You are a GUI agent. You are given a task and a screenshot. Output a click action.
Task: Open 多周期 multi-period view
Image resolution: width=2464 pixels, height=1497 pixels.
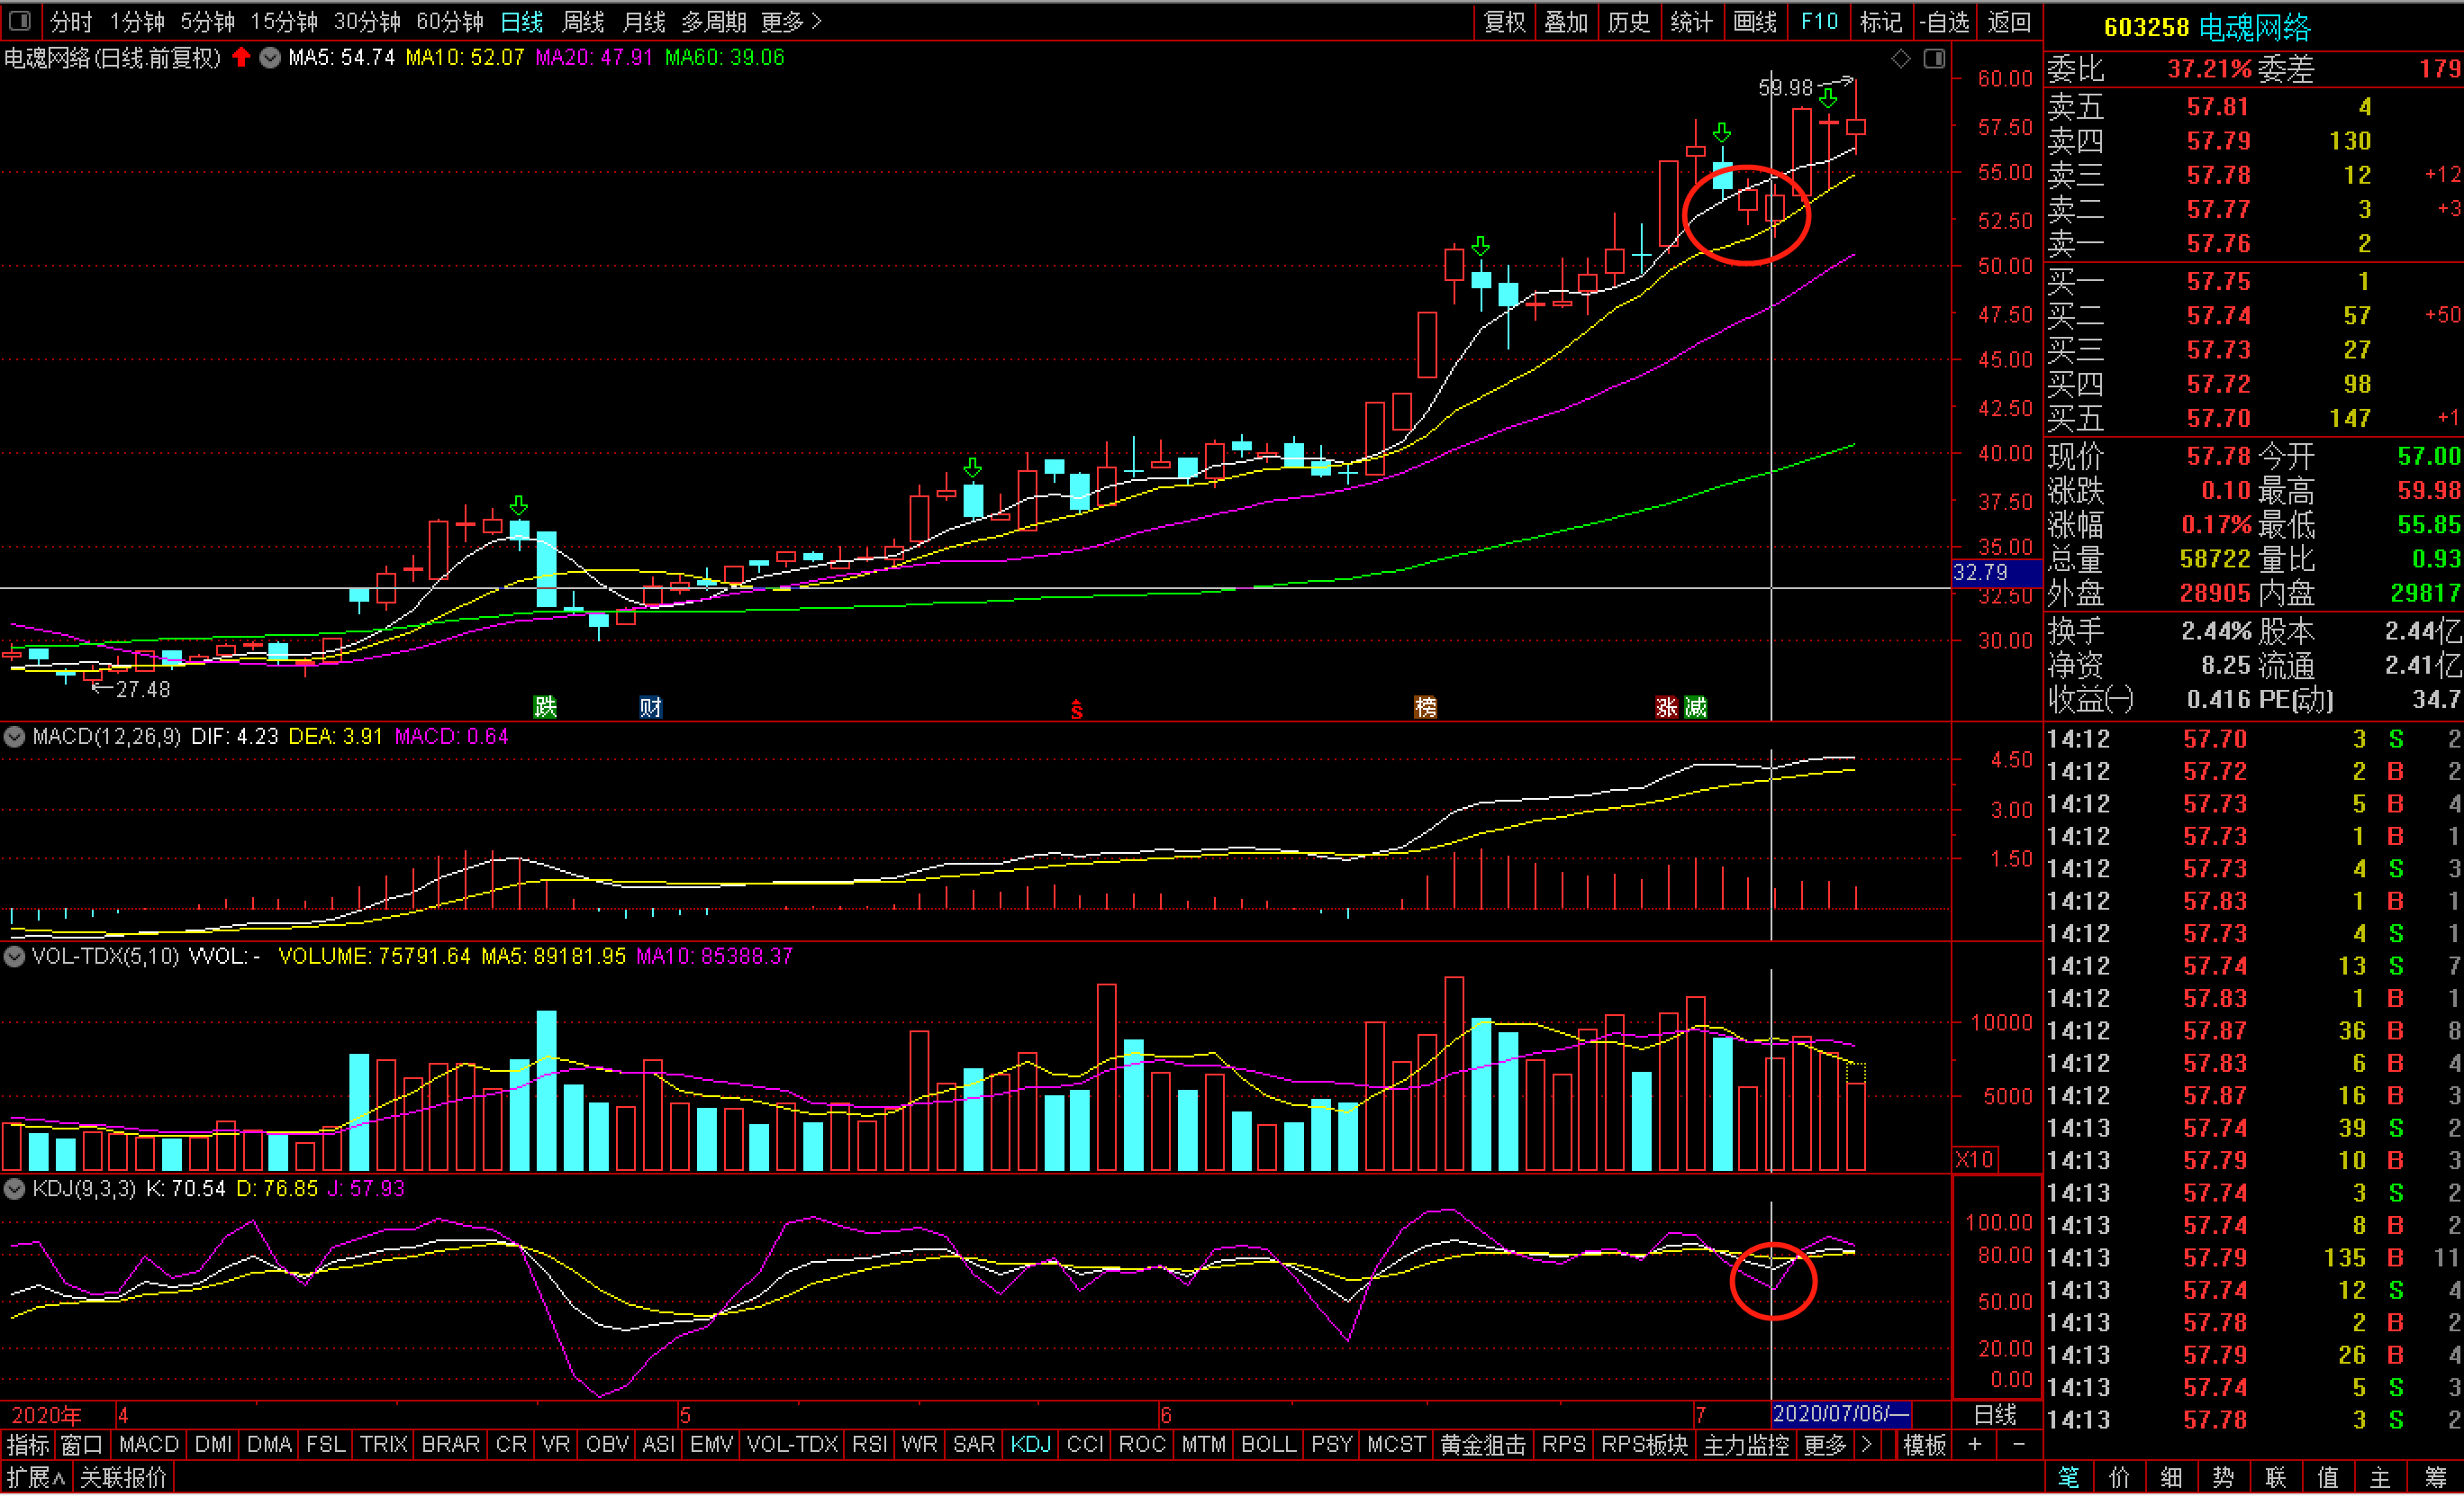714,21
